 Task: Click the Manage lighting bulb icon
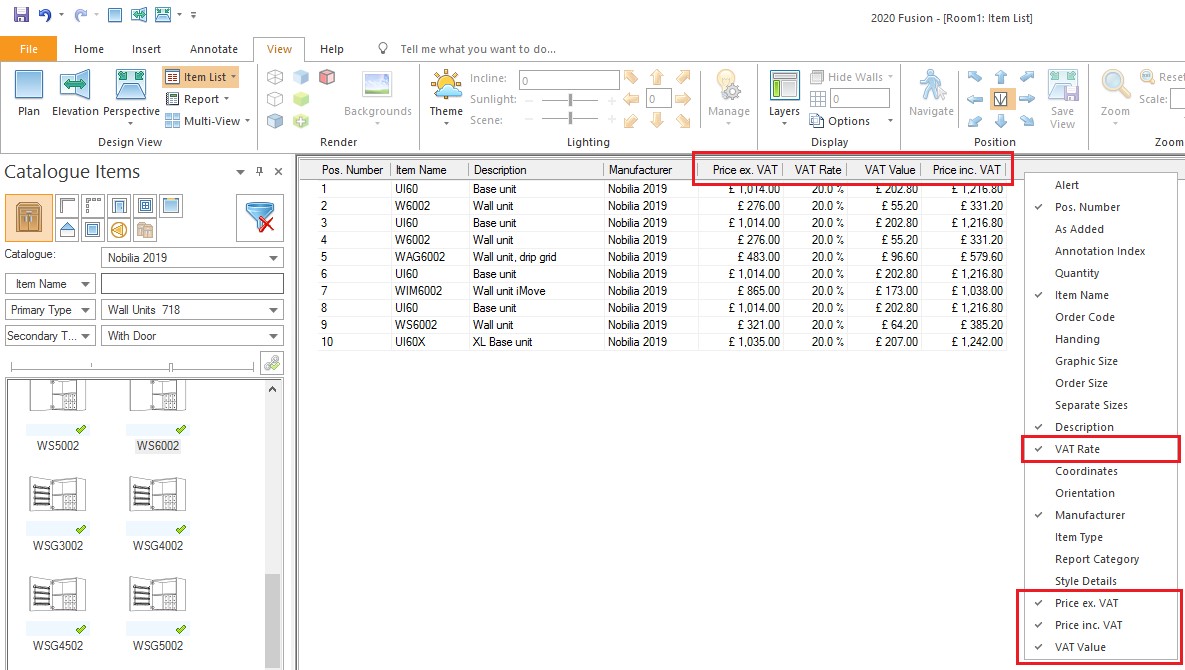(729, 95)
